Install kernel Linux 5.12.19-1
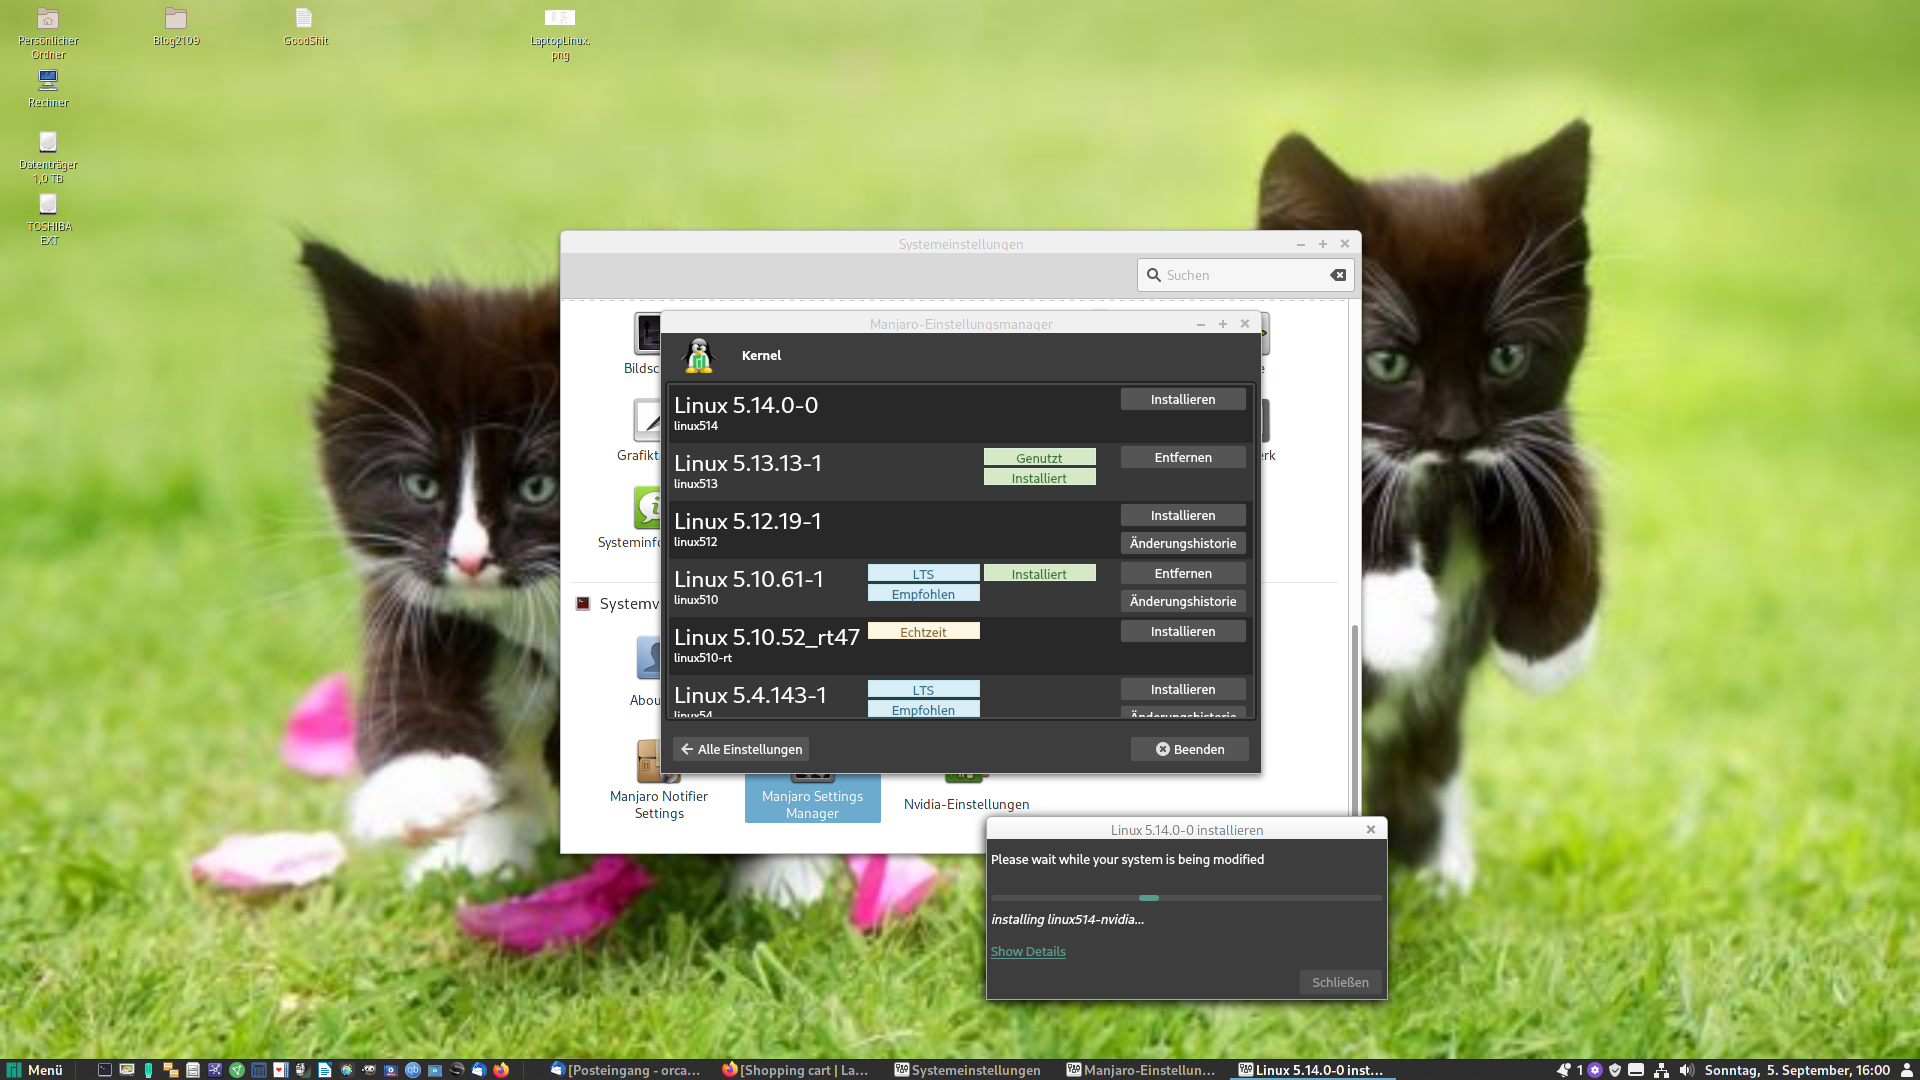 click(1183, 515)
